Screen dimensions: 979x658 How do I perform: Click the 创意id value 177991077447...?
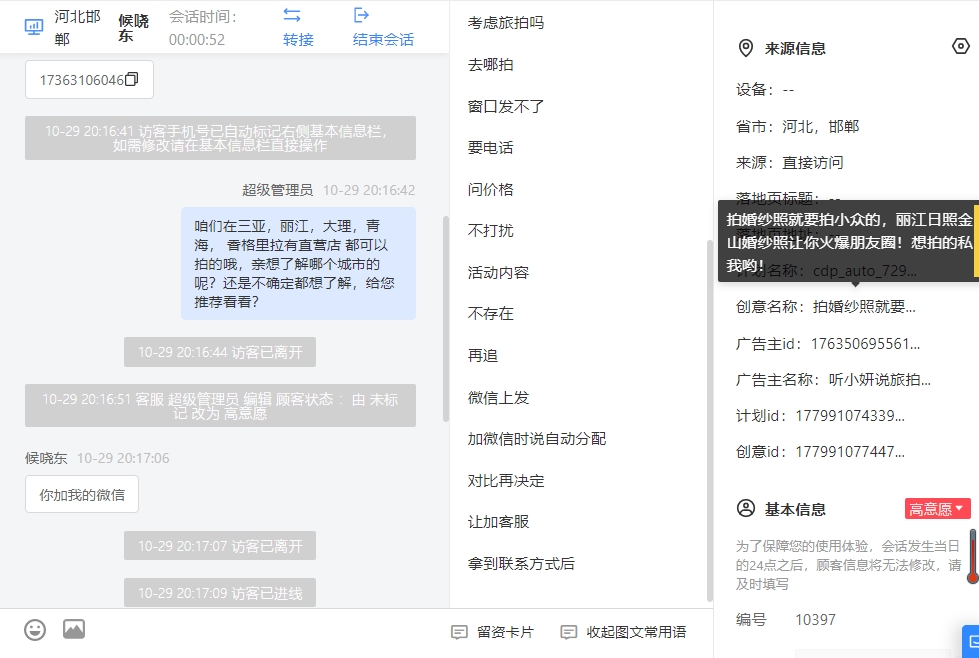click(x=850, y=452)
